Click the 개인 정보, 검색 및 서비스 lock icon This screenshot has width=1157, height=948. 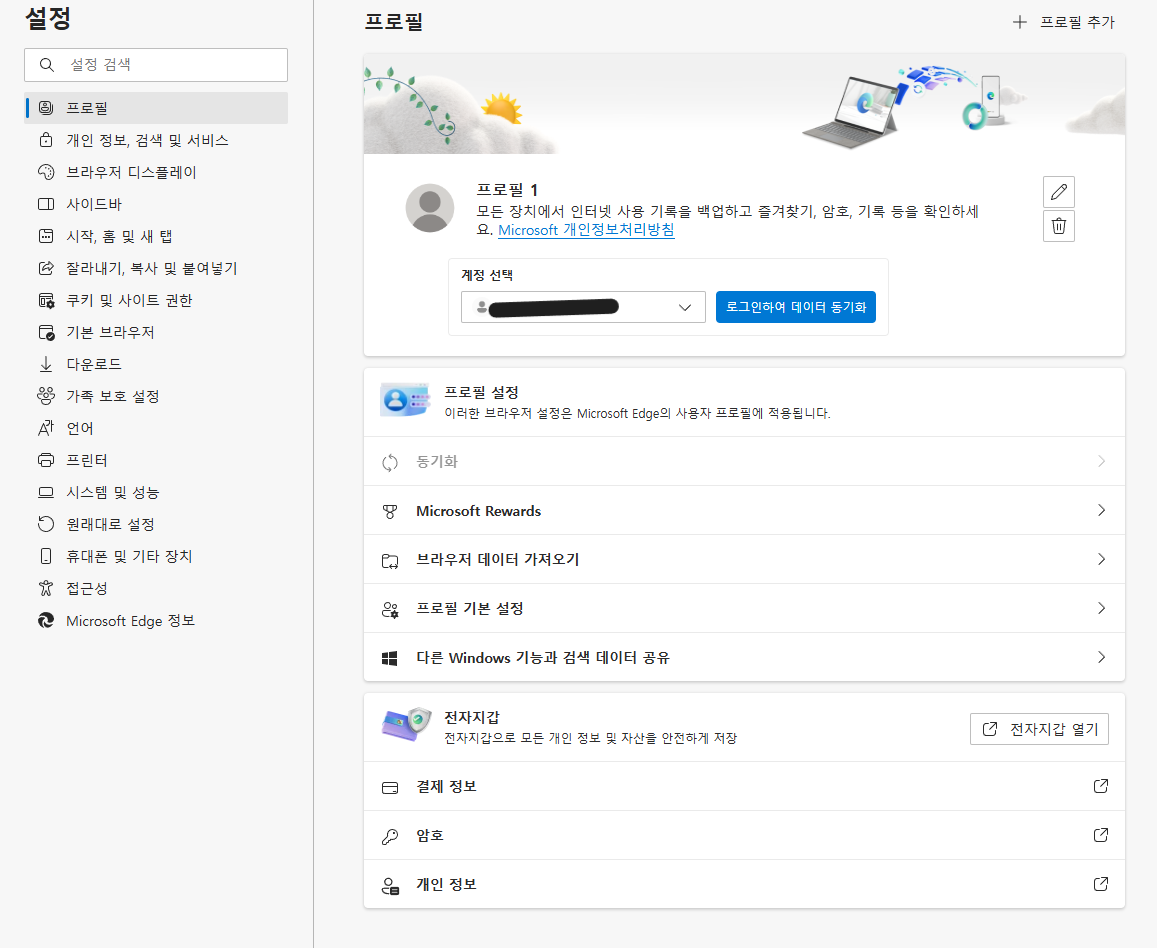tap(46, 139)
